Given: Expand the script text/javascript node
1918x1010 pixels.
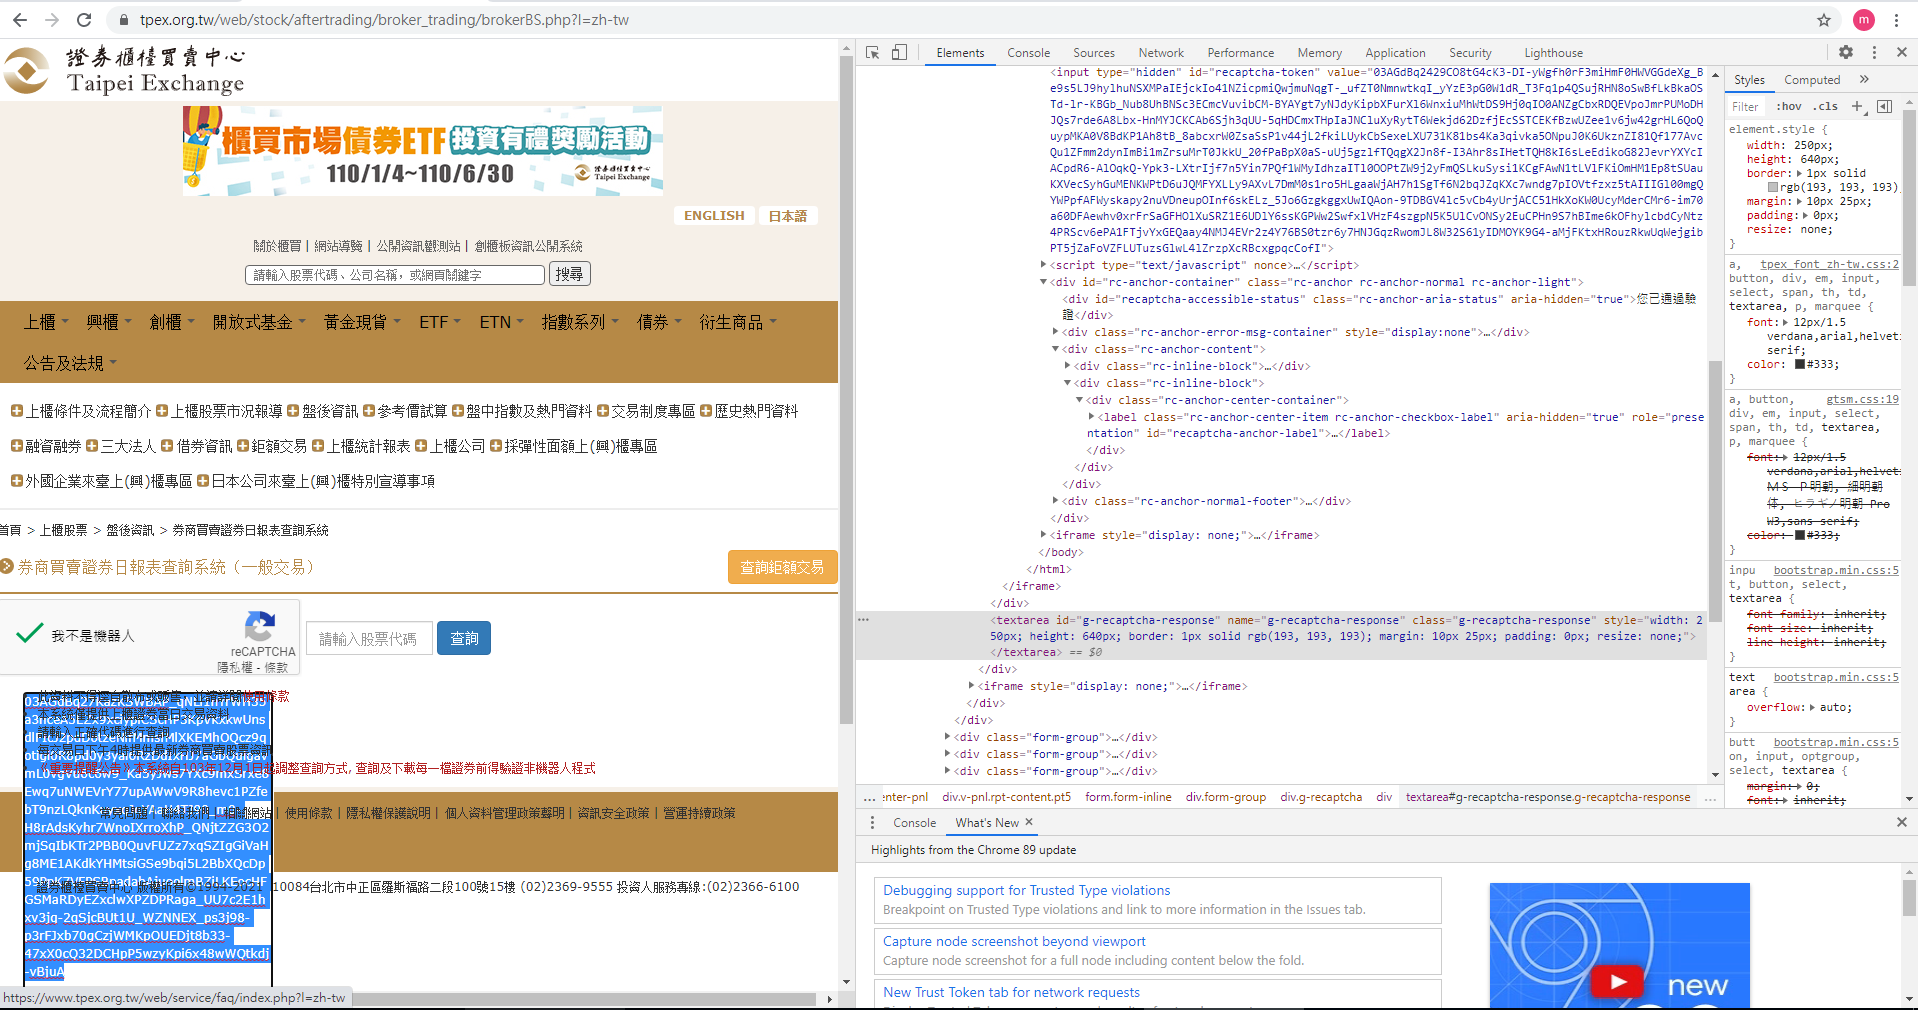Looking at the screenshot, I should pos(1044,265).
